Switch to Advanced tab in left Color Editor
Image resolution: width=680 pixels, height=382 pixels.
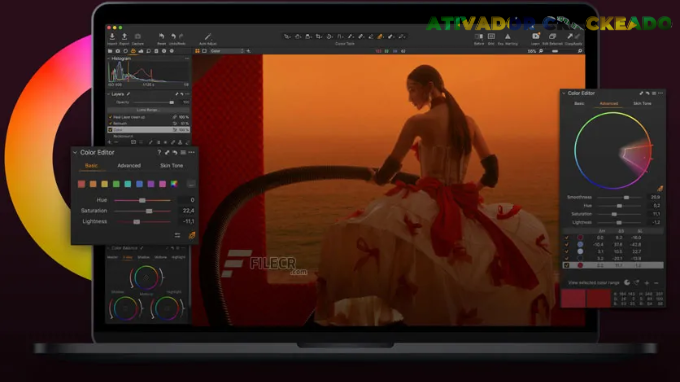tap(129, 166)
